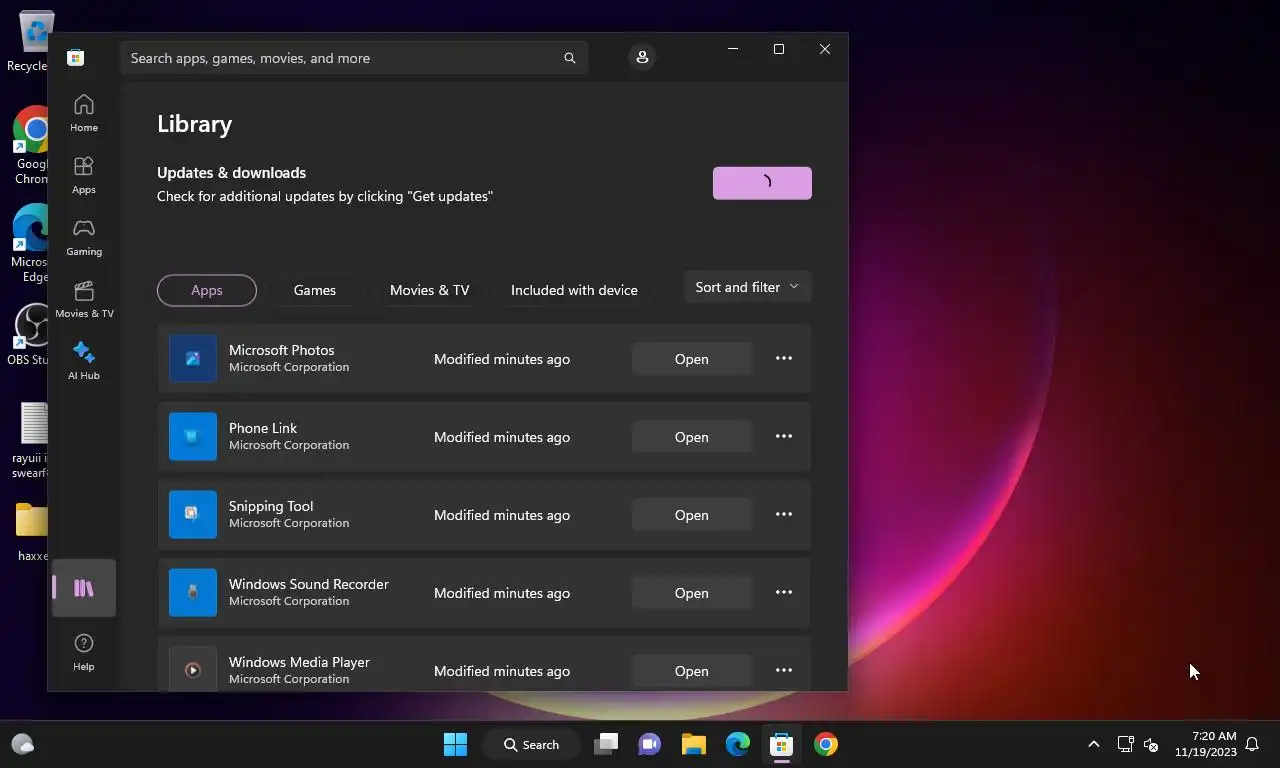The width and height of the screenshot is (1280, 768).
Task: Click taskbar Search box
Action: point(532,744)
